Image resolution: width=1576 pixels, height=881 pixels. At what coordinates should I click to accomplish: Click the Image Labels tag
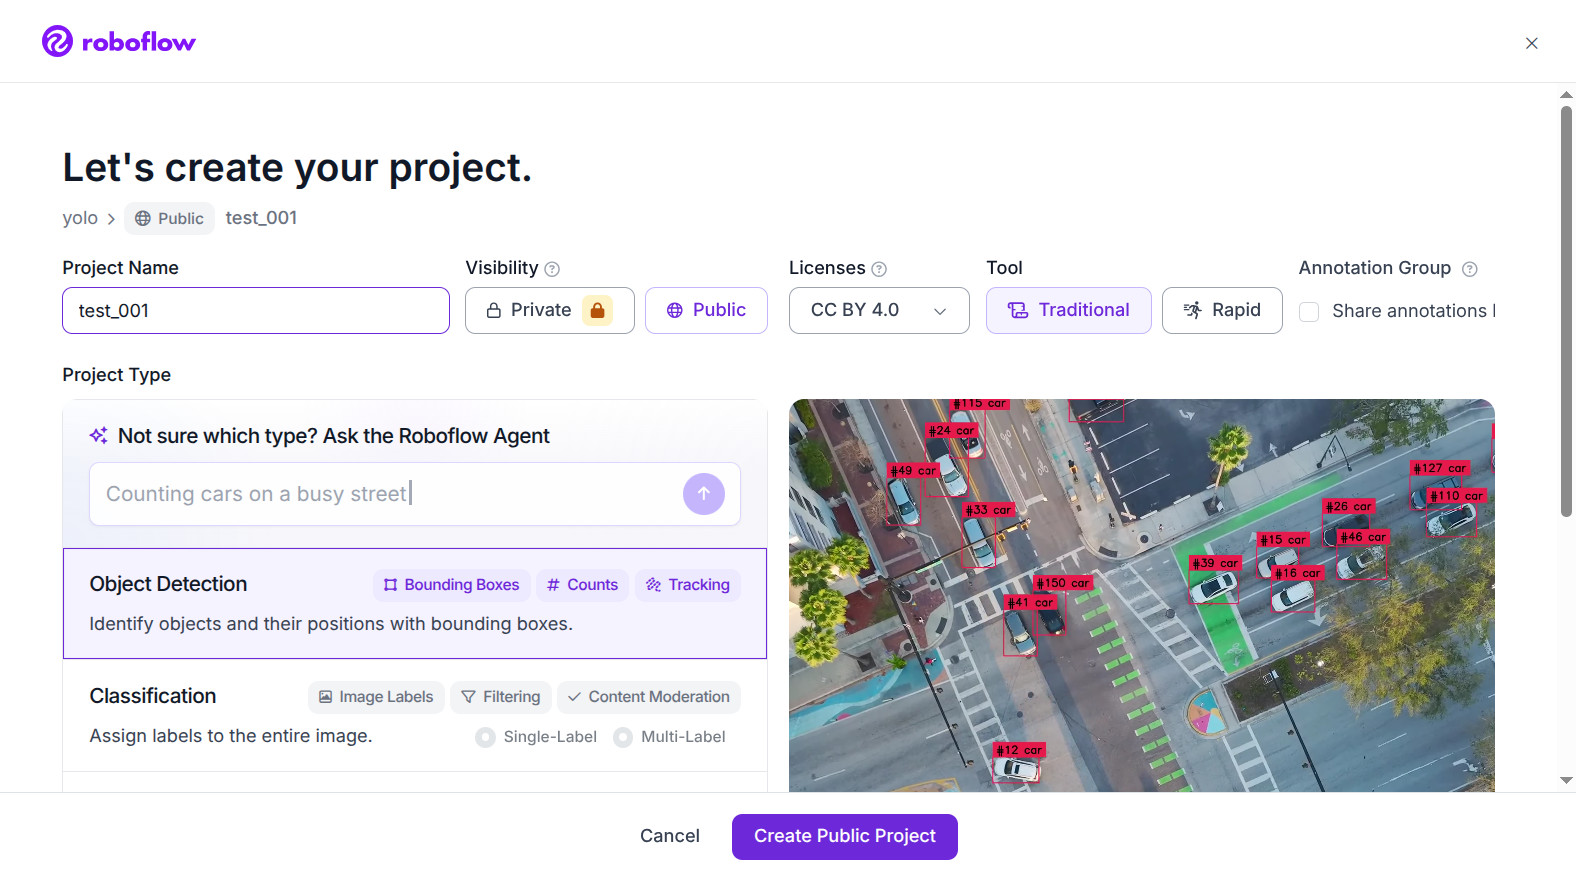pos(376,697)
